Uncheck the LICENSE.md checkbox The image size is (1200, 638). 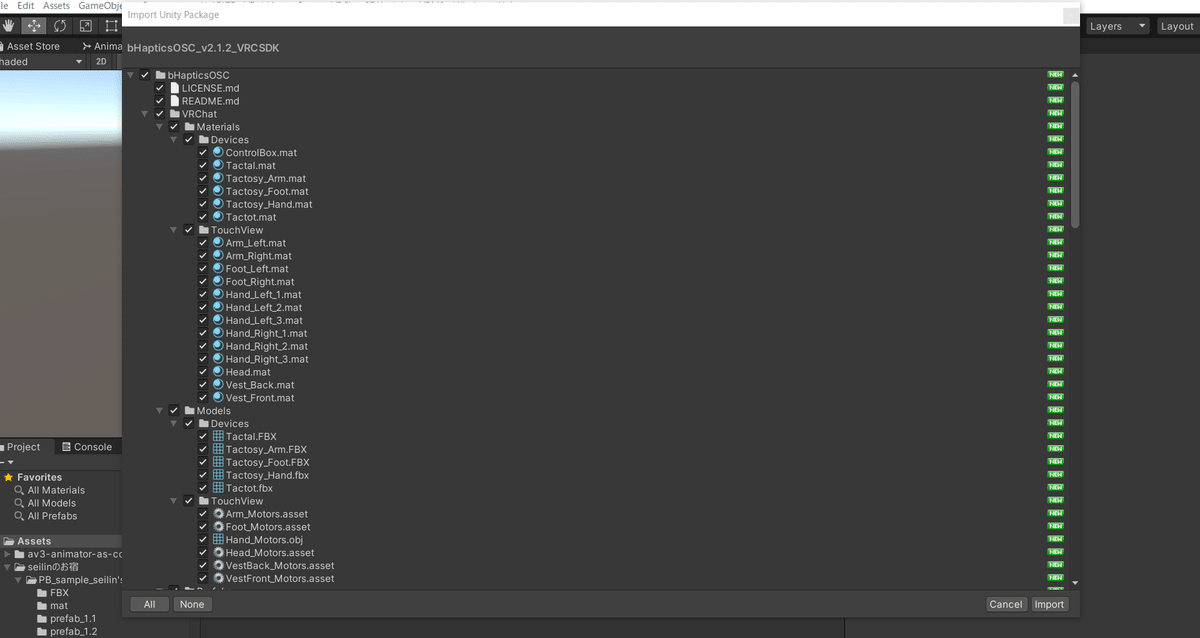coord(159,88)
